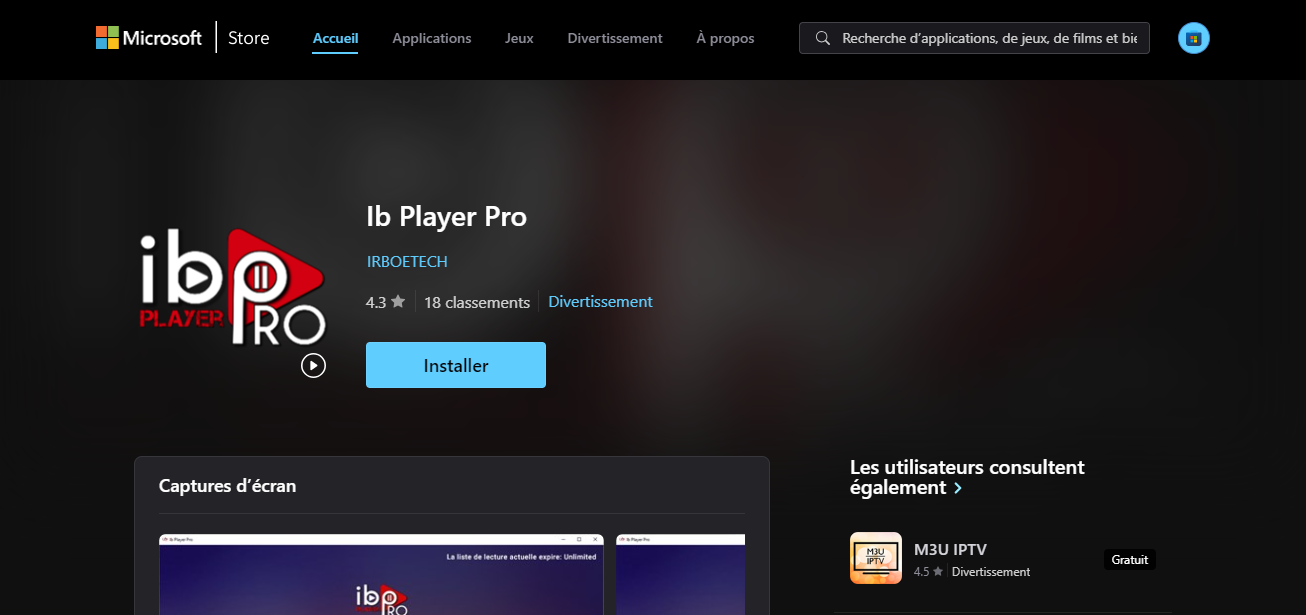This screenshot has height=615, width=1306.
Task: Click the Divertissement category link
Action: tap(599, 301)
